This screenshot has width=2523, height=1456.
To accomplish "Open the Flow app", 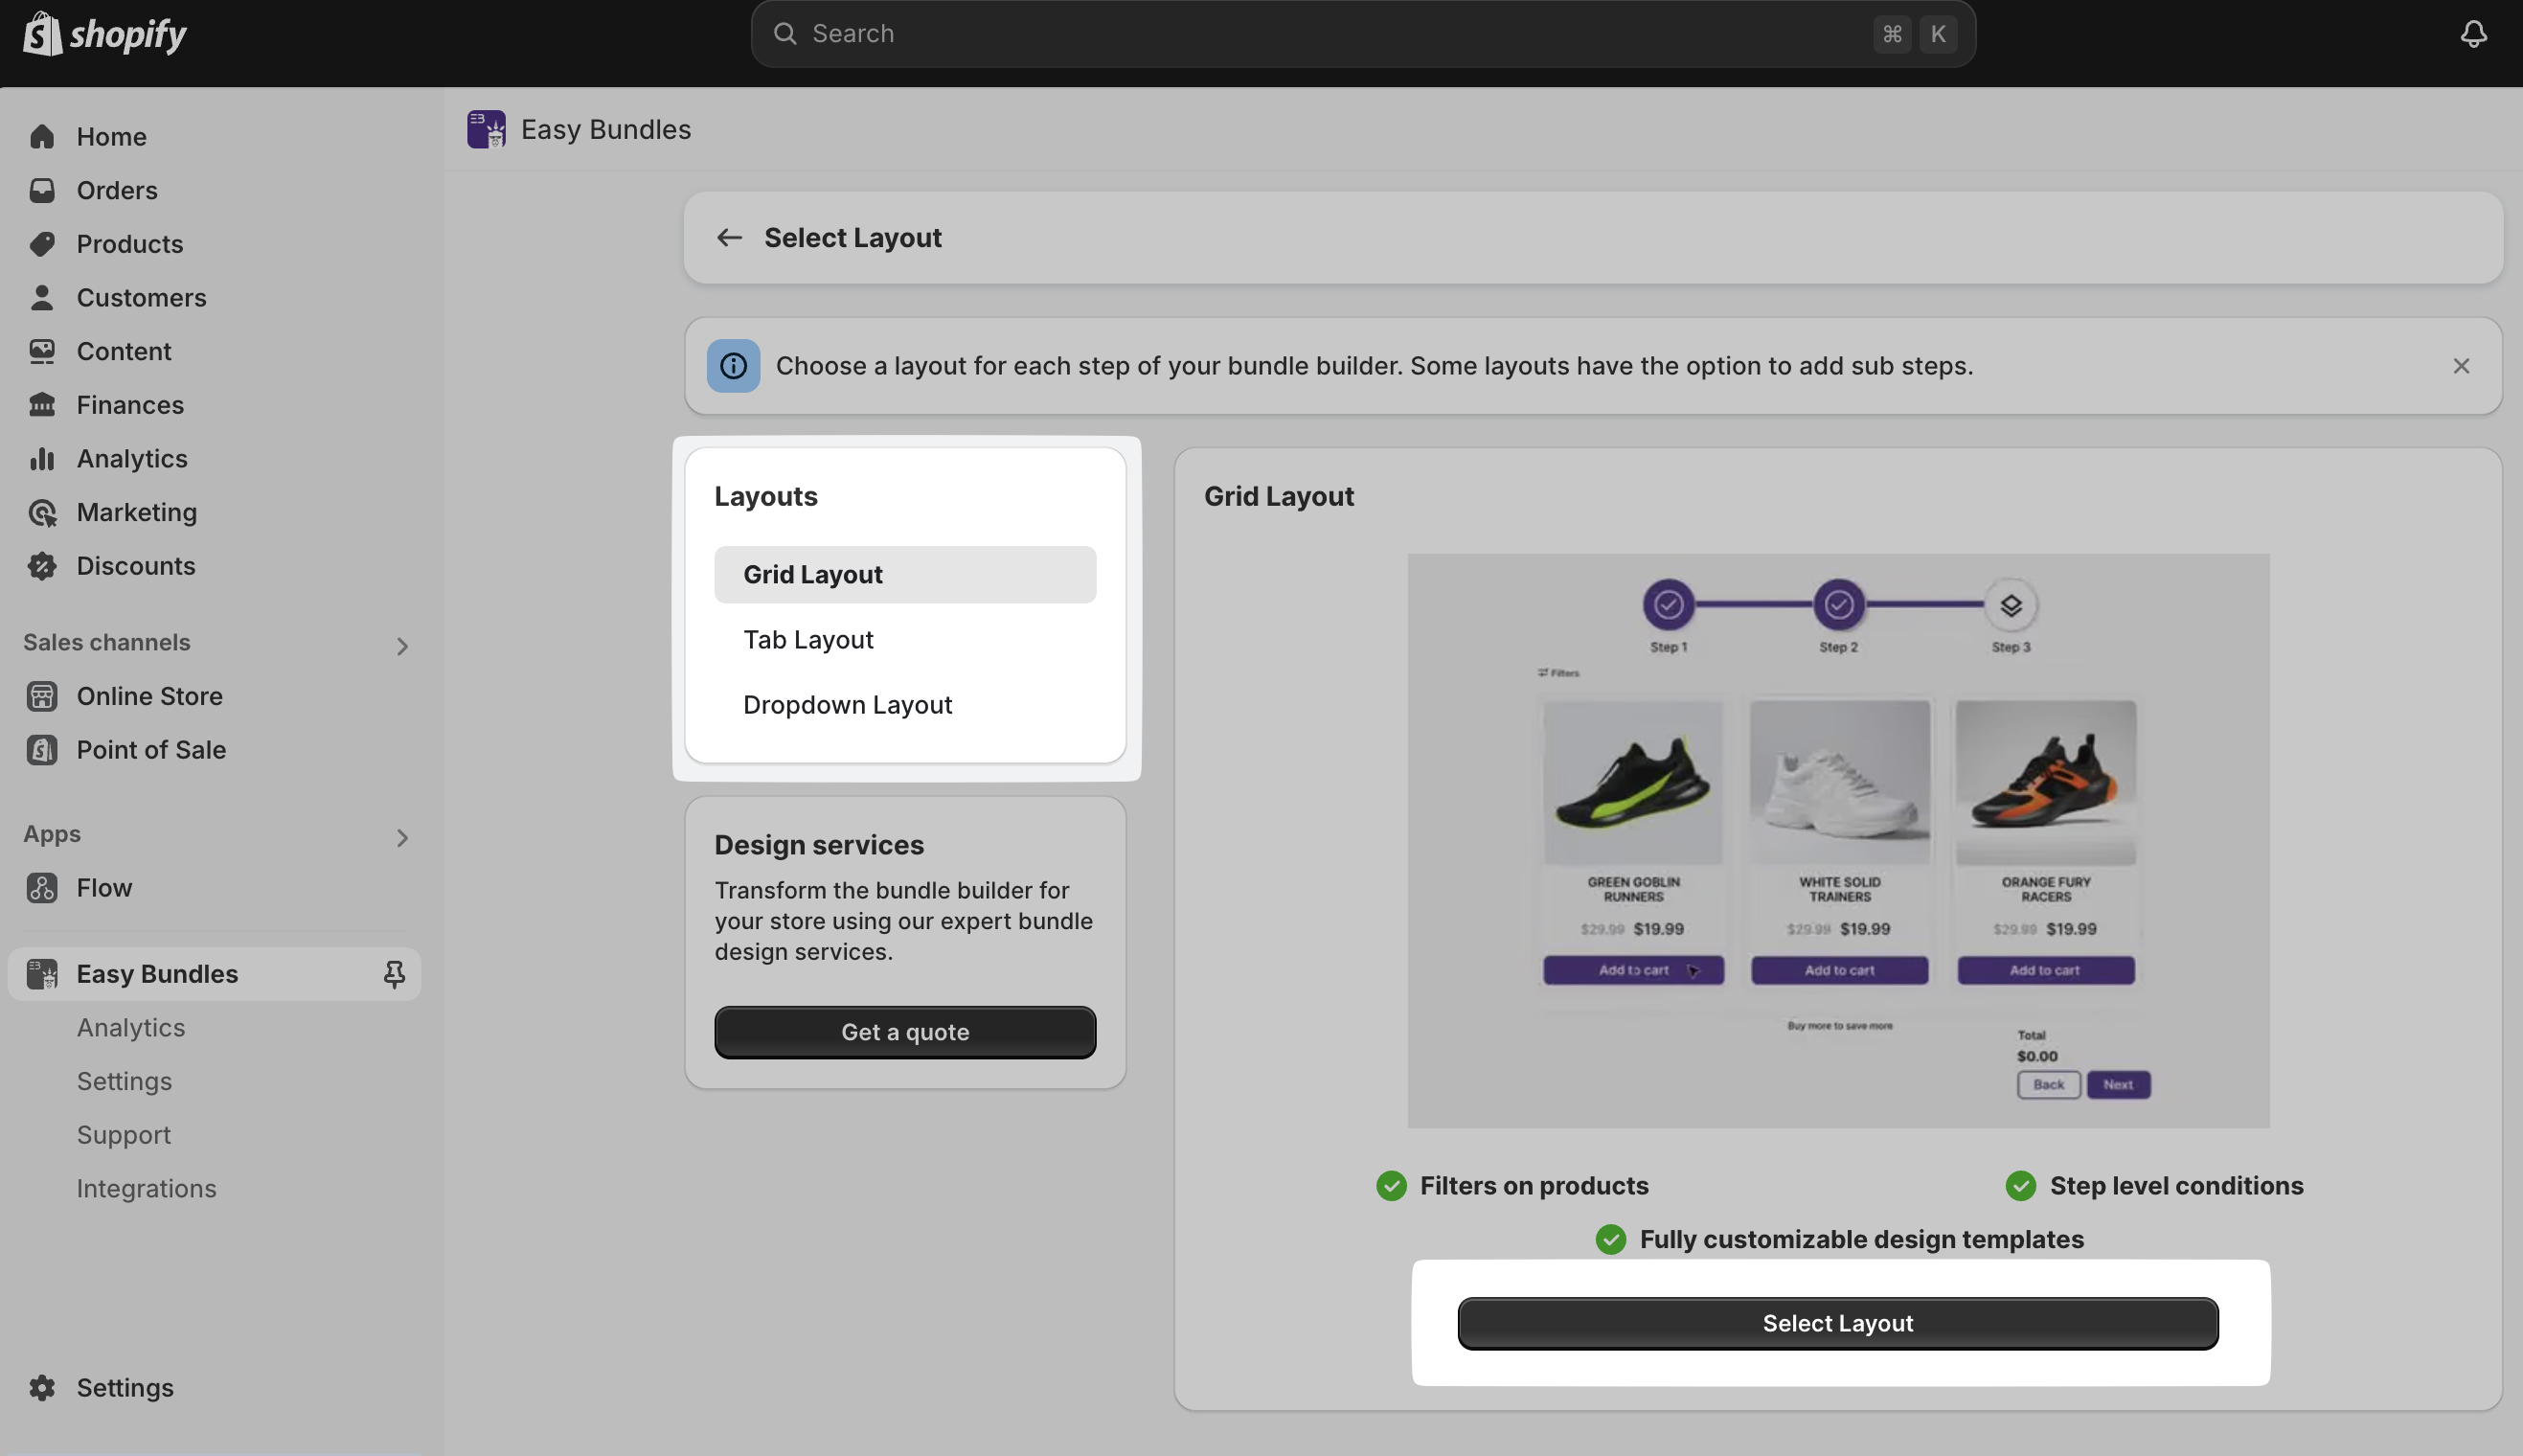I will pos(104,887).
